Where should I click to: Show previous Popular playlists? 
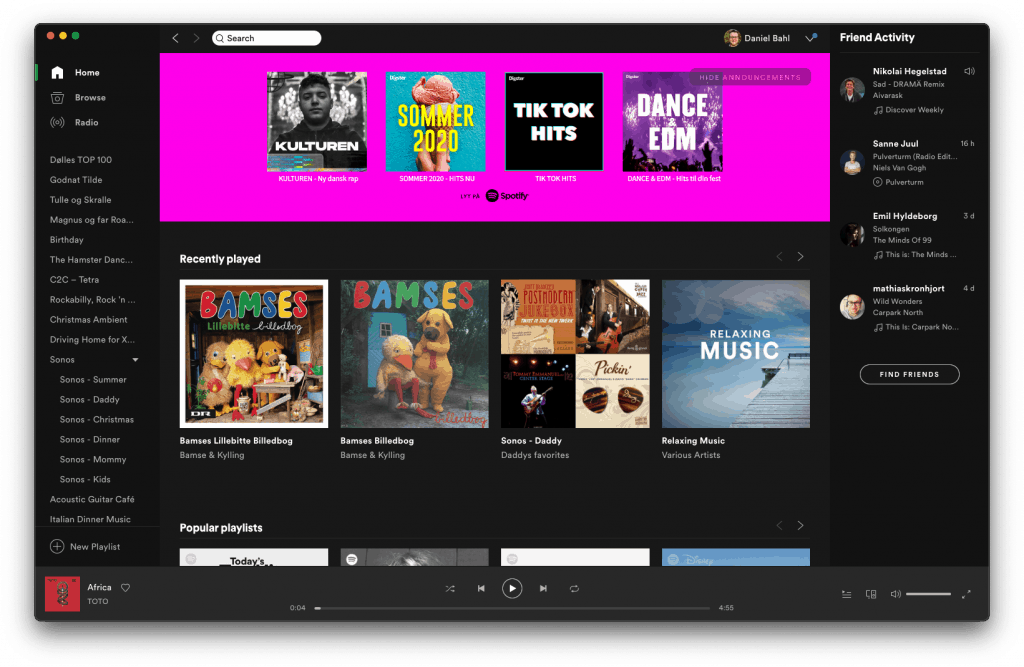[x=779, y=525]
